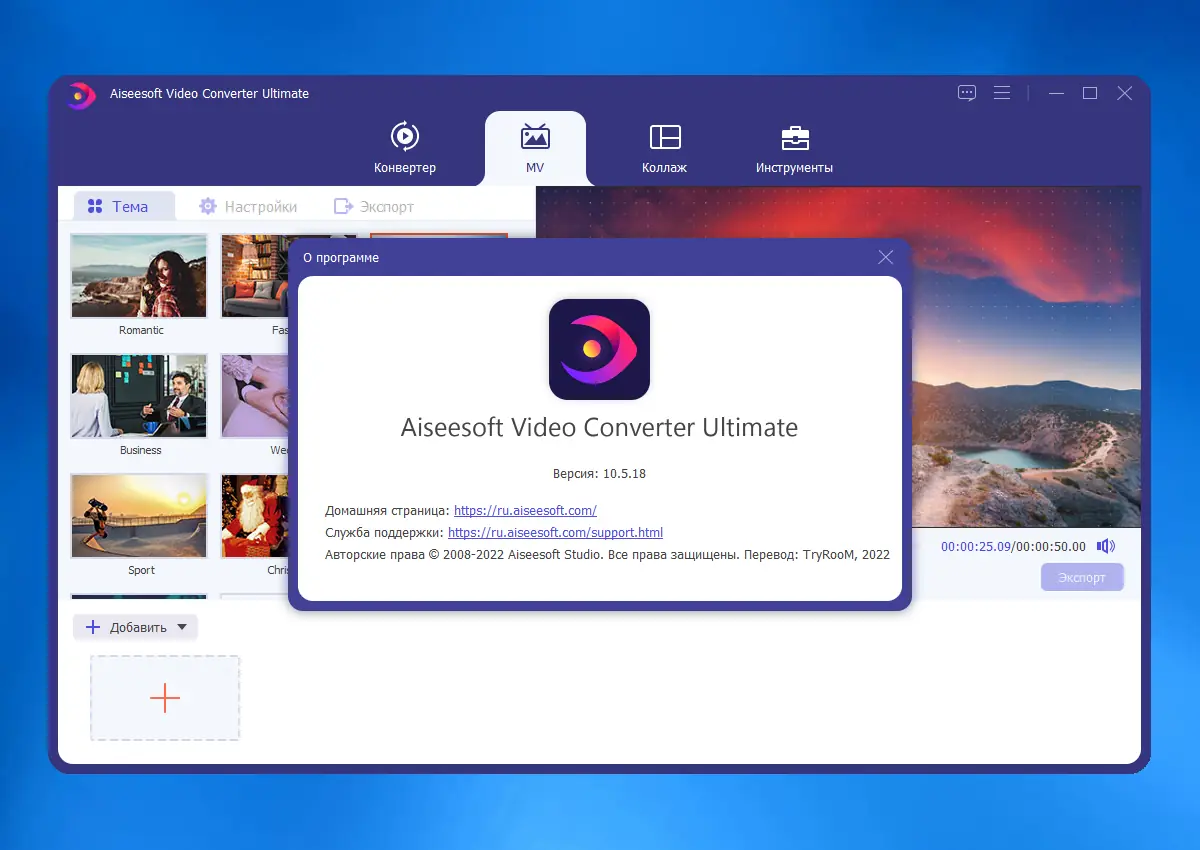Go to the Экспорт sub-tab

[x=374, y=206]
